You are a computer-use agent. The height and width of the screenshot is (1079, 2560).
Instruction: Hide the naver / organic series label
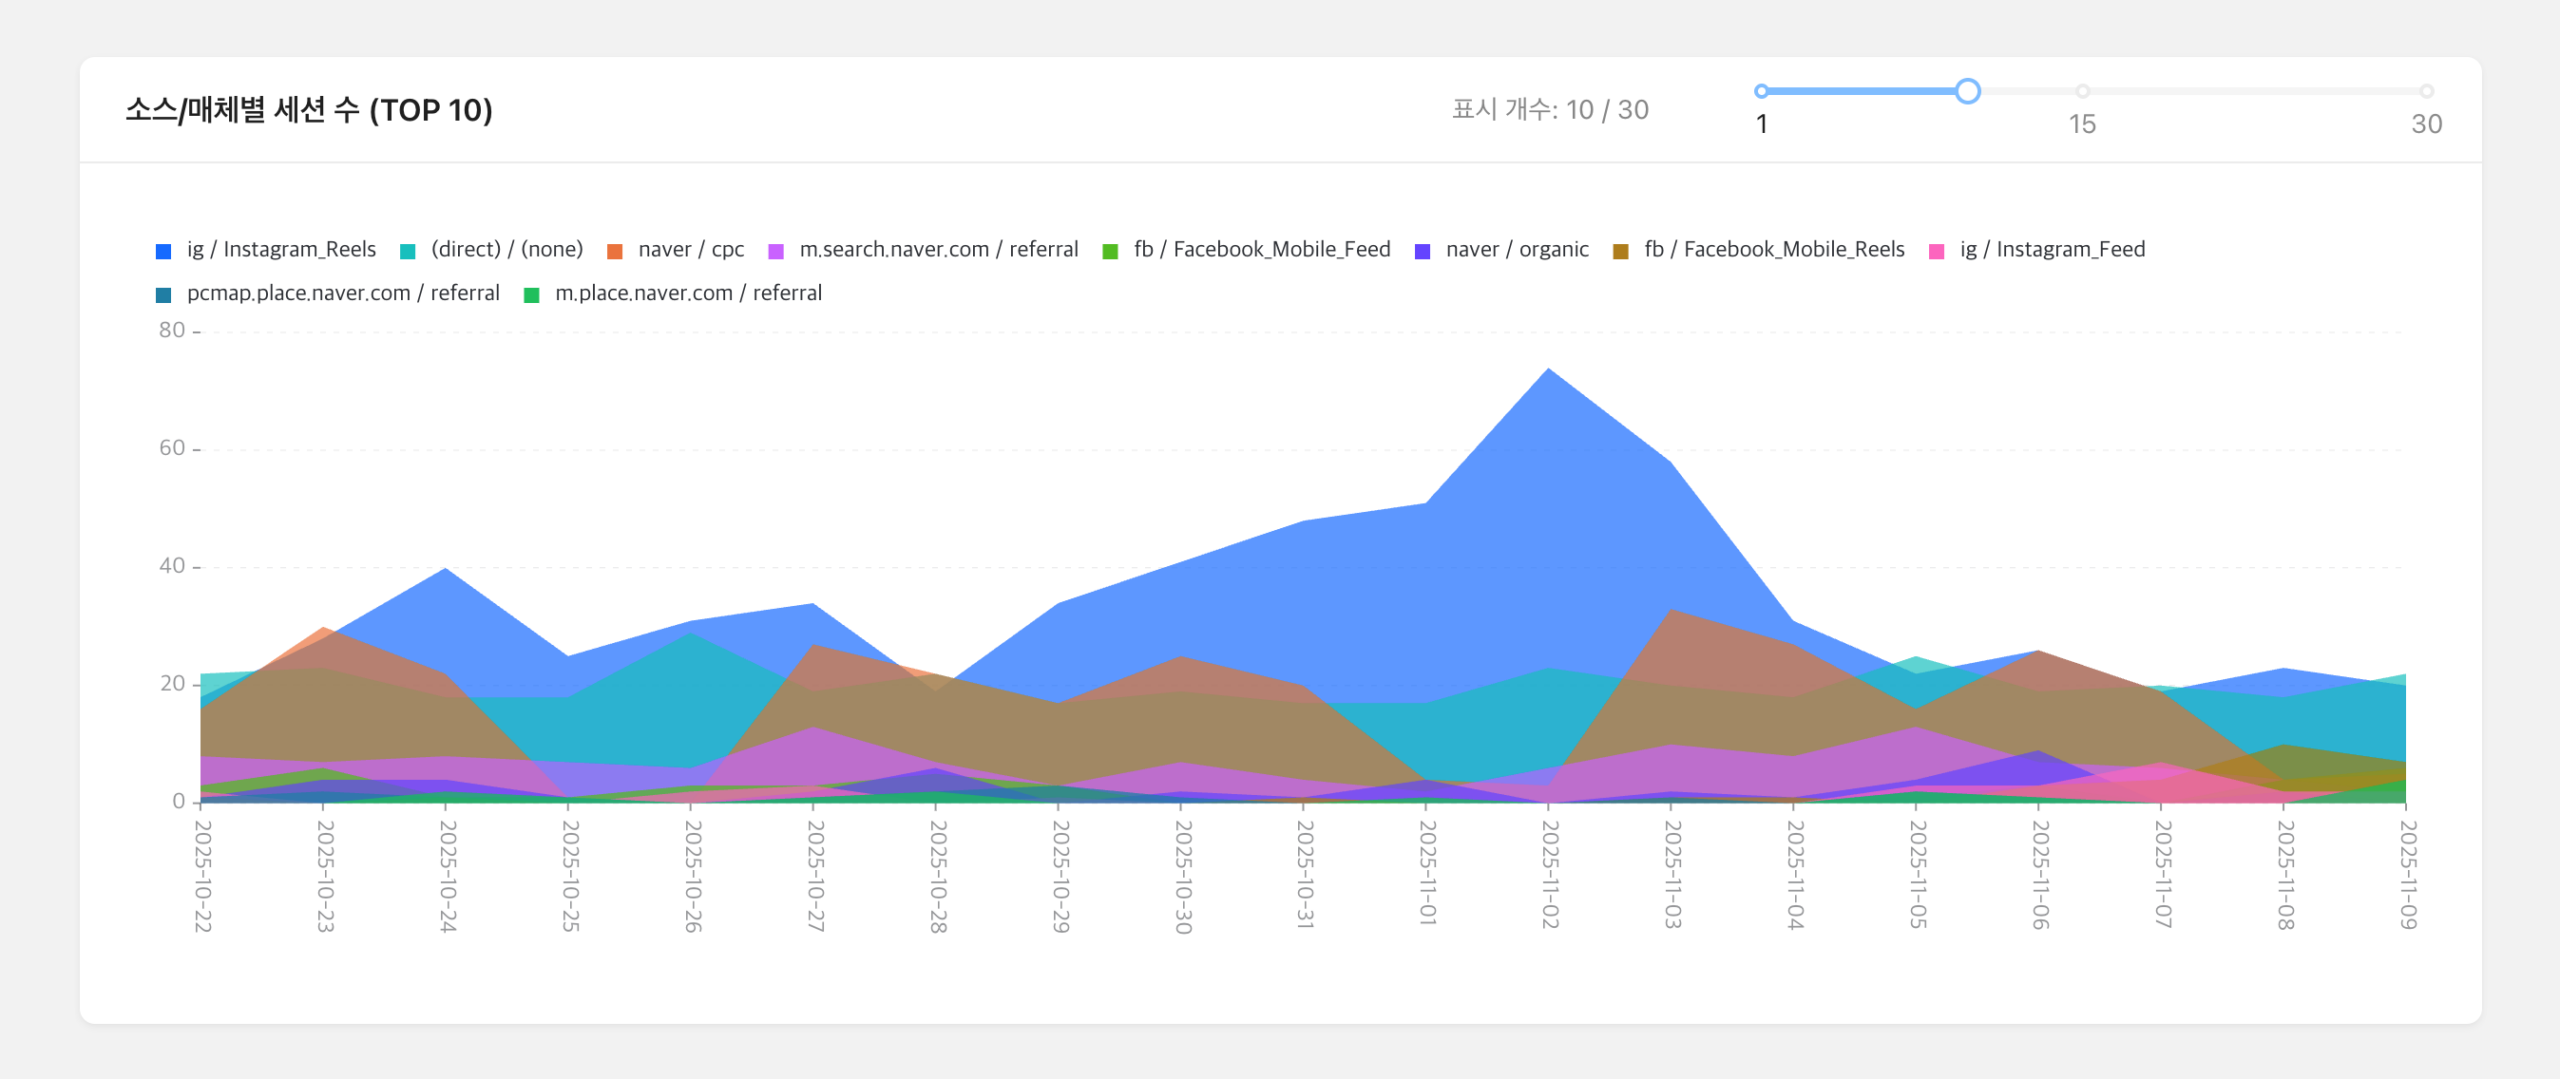(x=1516, y=250)
